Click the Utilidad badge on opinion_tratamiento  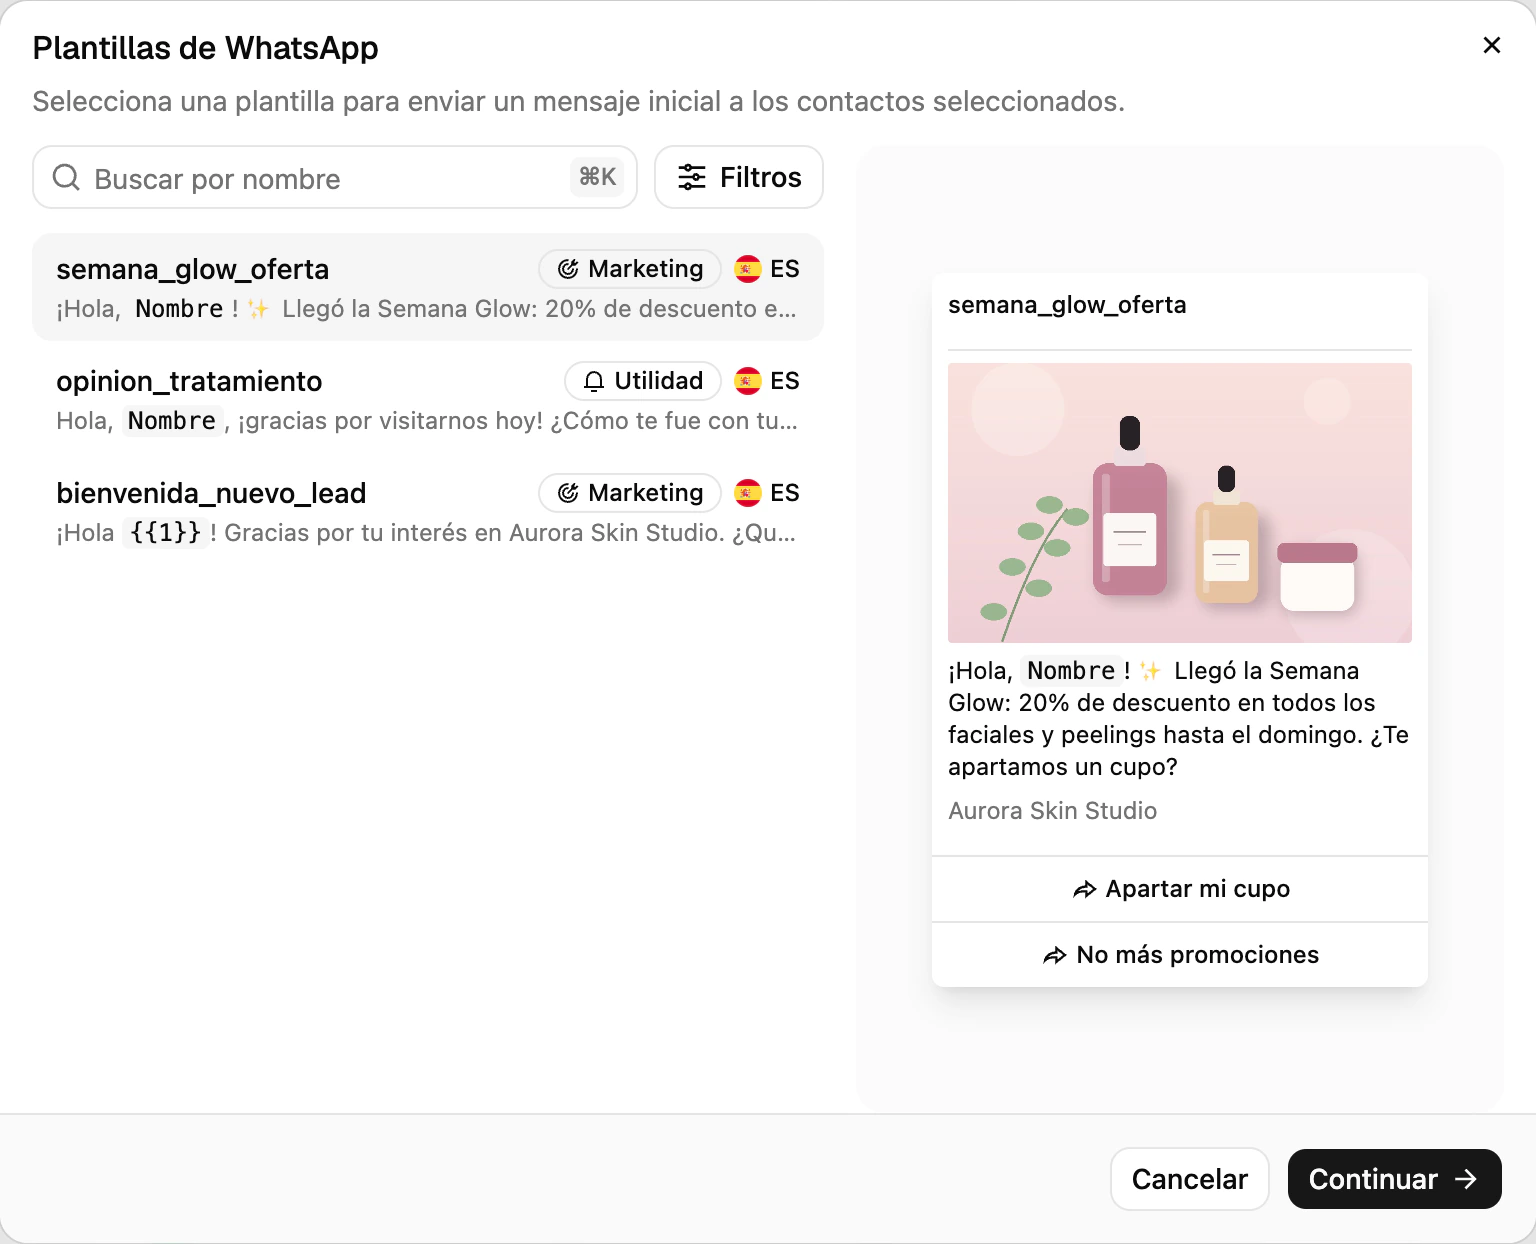point(643,381)
